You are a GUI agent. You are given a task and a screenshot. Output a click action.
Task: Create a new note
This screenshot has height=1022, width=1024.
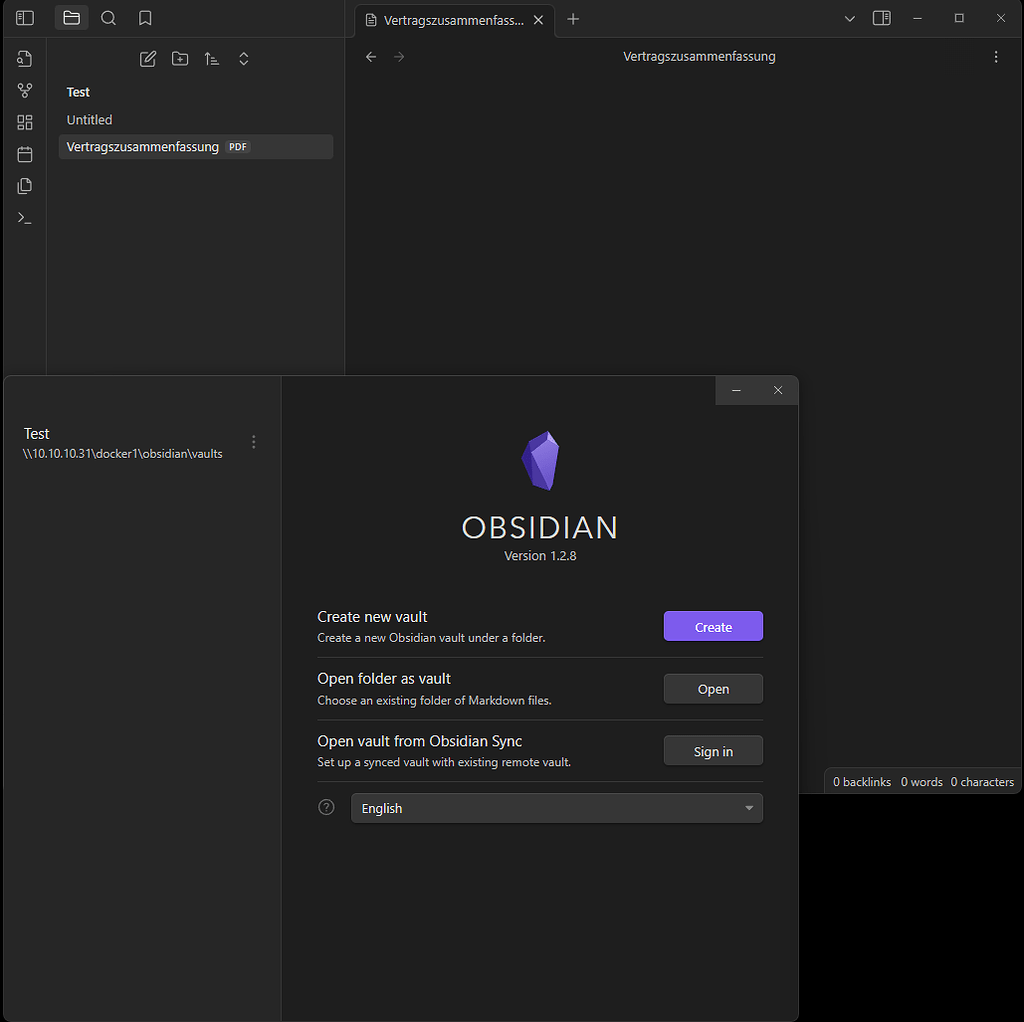click(x=147, y=59)
